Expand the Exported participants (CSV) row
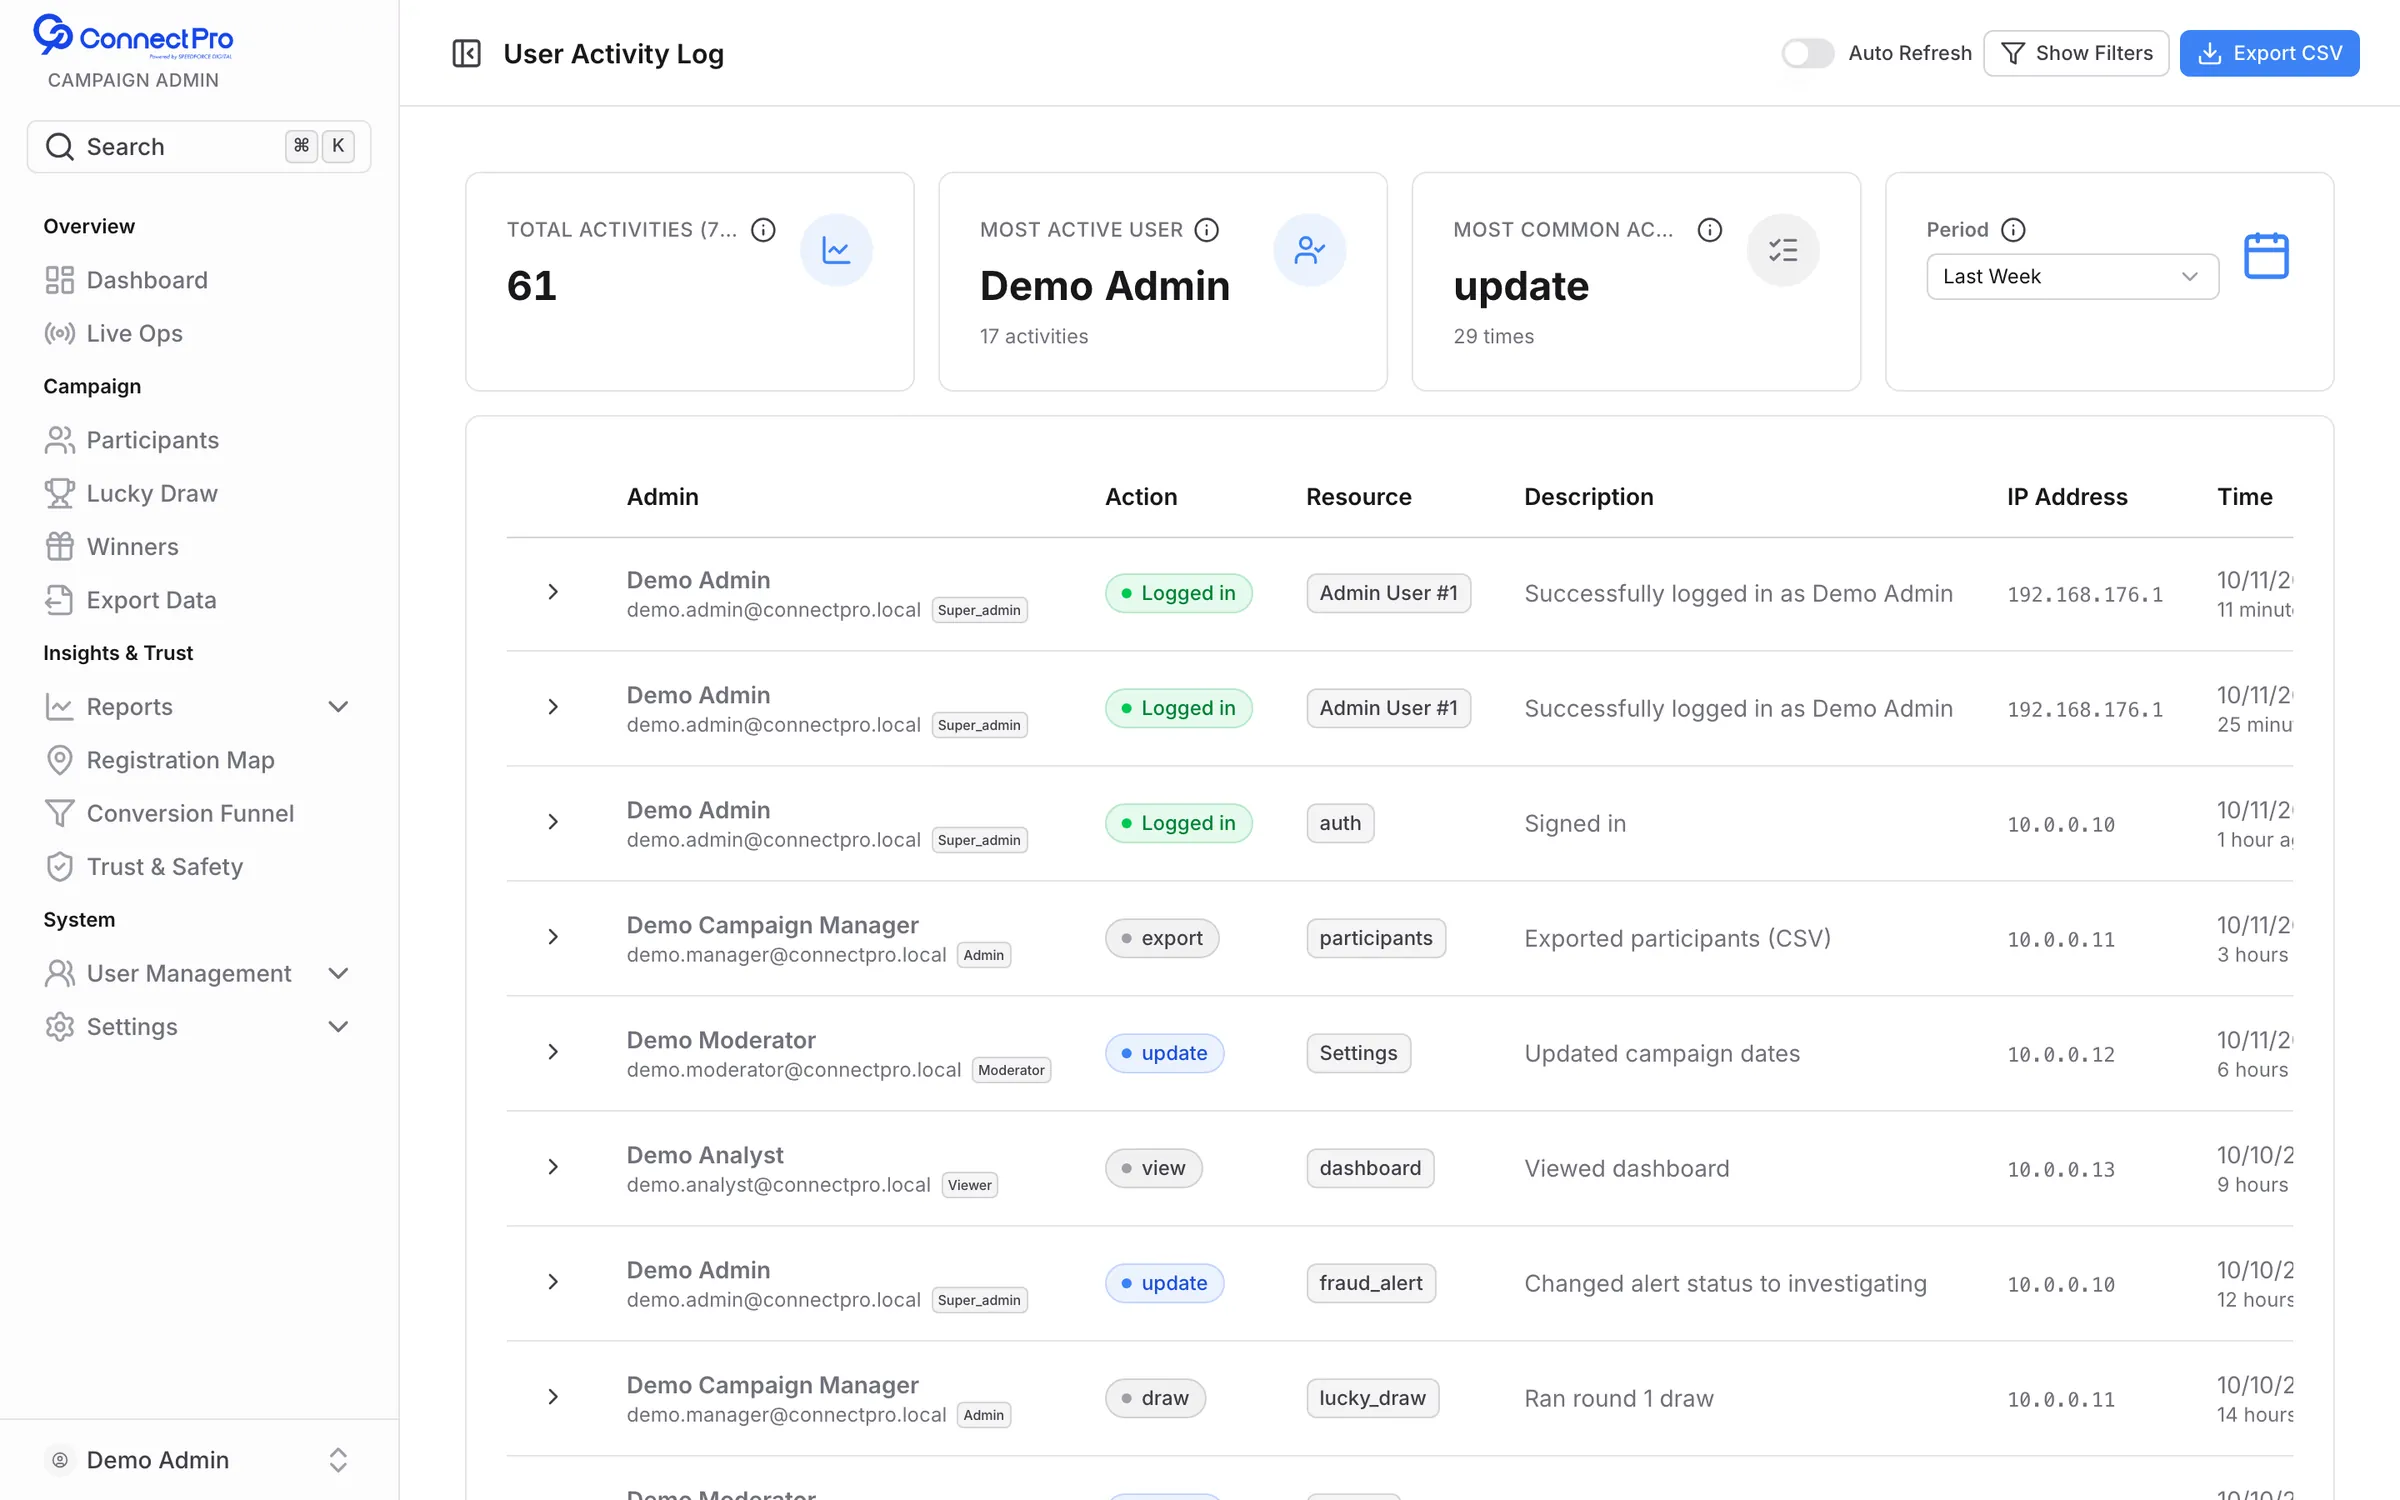 coord(553,937)
